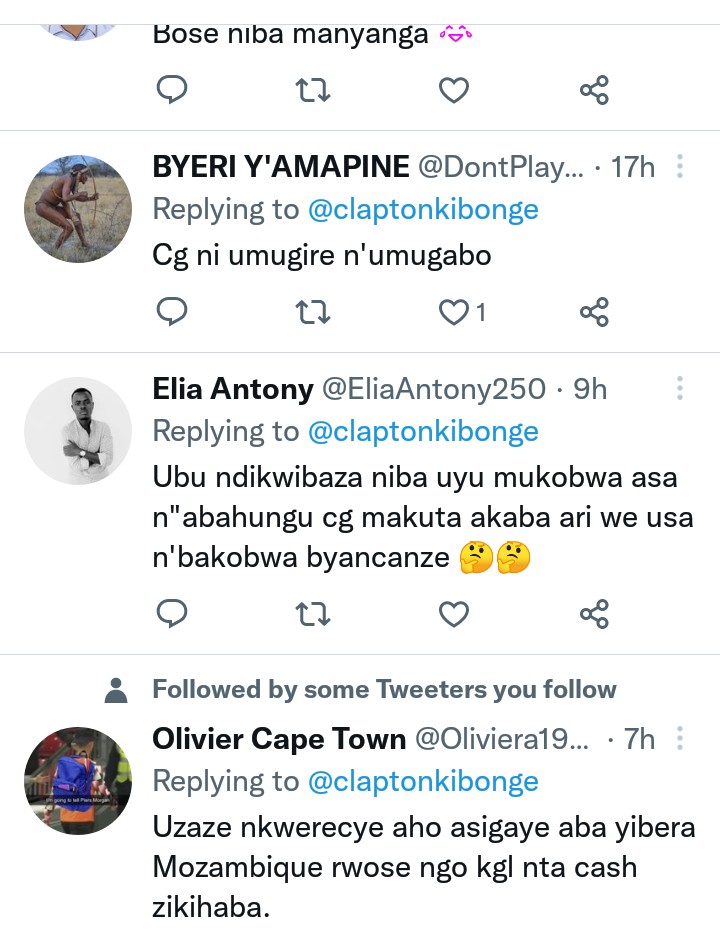Like Elia Antony's tweet
Image resolution: width=720 pixels, height=942 pixels.
point(454,612)
